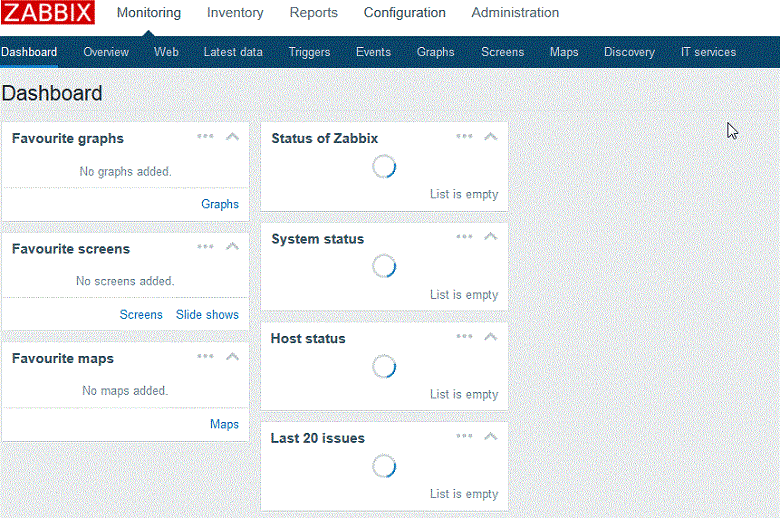Click the Zabbix logo
Image resolution: width=780 pixels, height=518 pixels.
(x=48, y=13)
